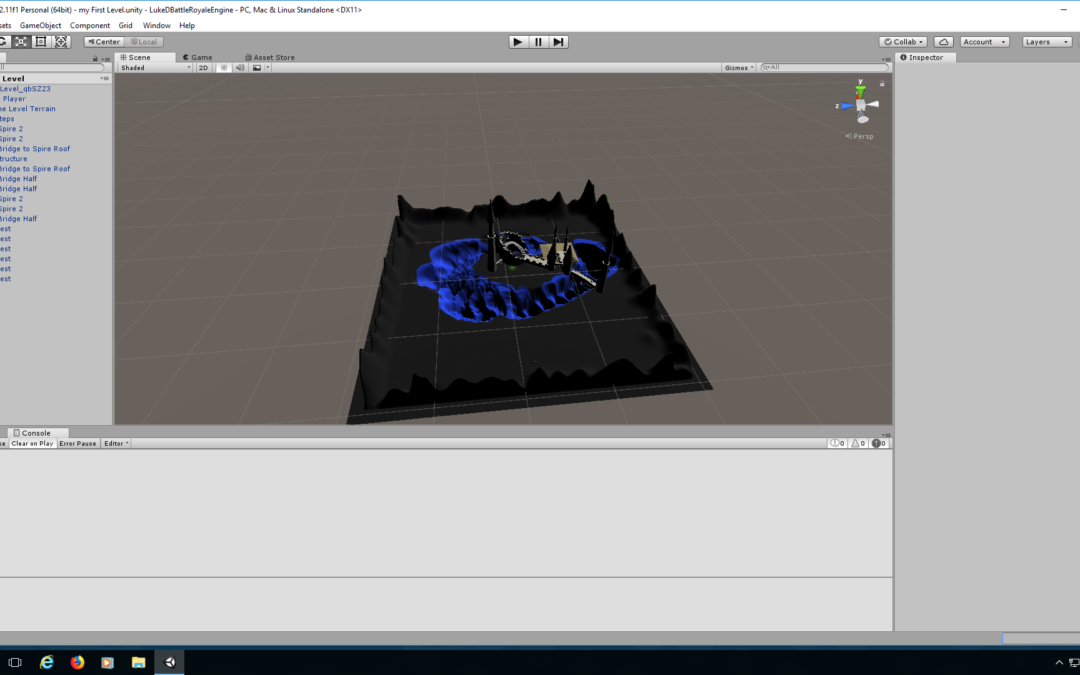Screen dimensions: 1080x675
Task: Open Console panel options menu
Action: (886, 435)
